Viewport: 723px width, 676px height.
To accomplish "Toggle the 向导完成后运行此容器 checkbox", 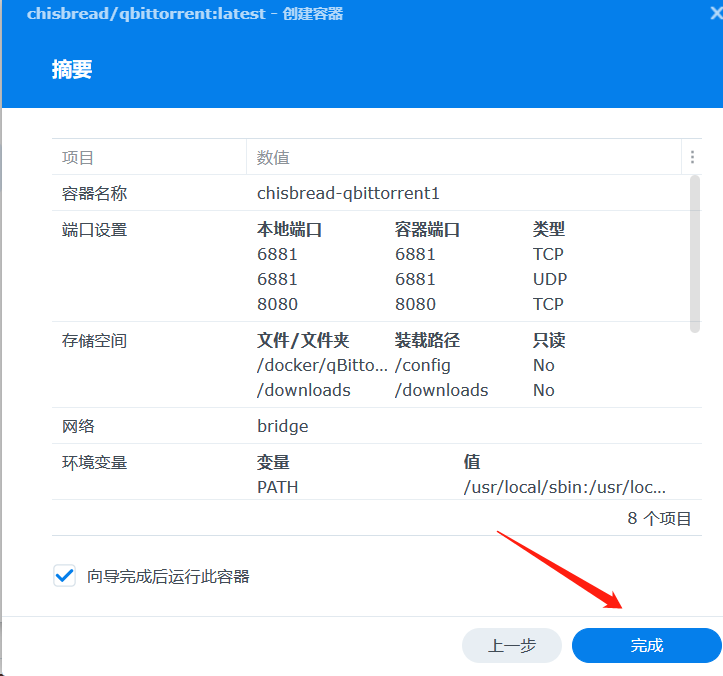I will tap(65, 575).
